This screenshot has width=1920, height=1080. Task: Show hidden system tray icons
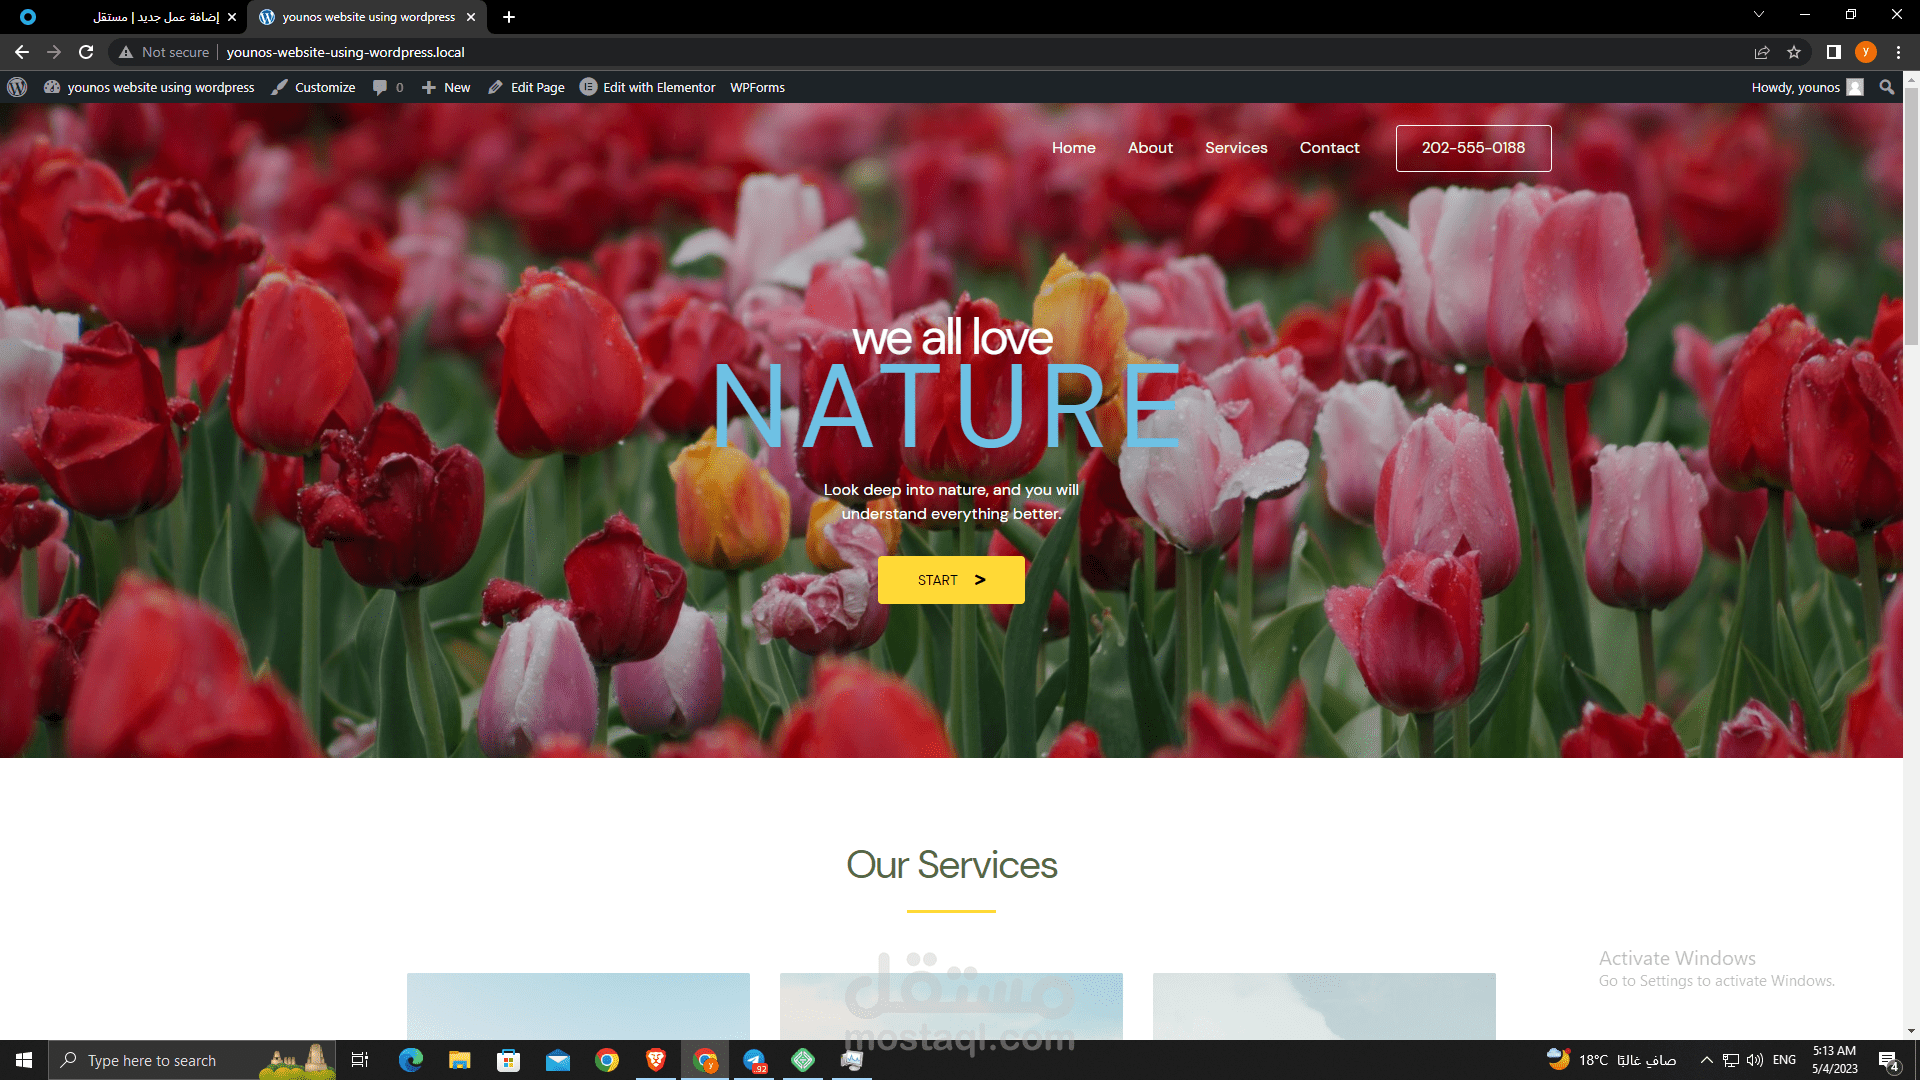pyautogui.click(x=1706, y=1060)
